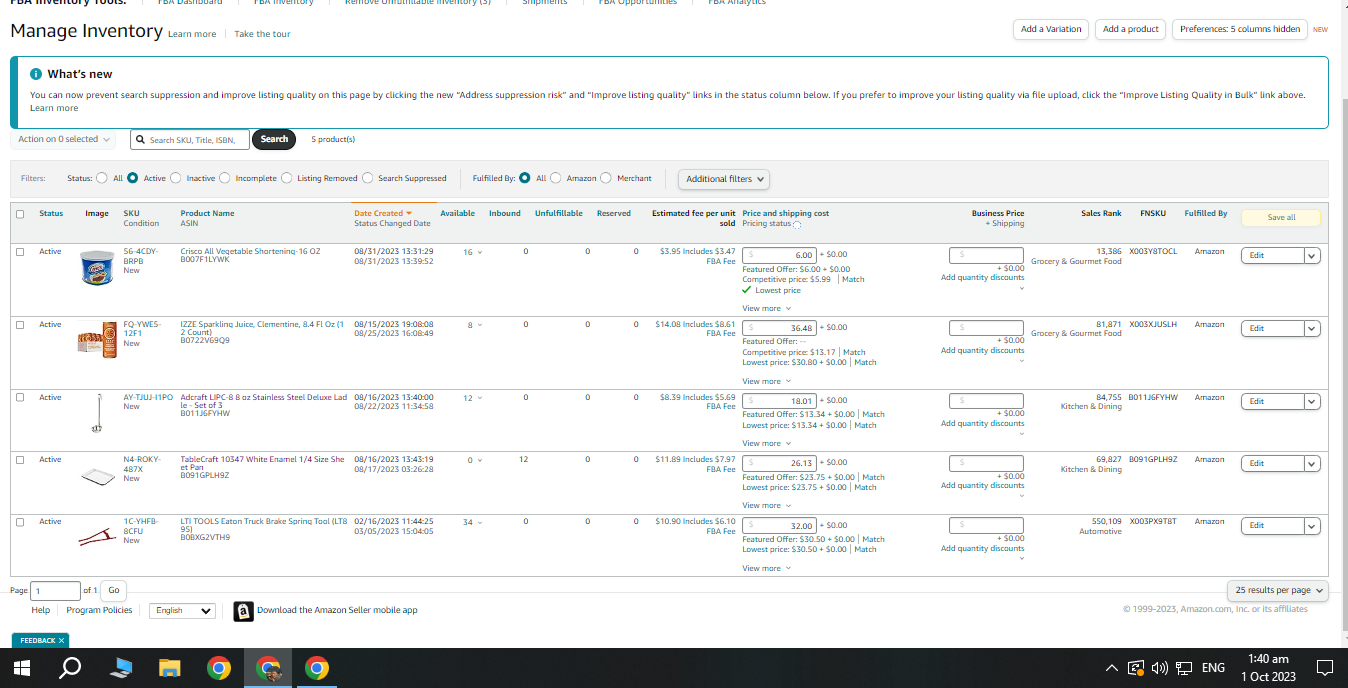The height and width of the screenshot is (688, 1348).
Task: Click the first Chrome icon in taskbar
Action: click(x=219, y=668)
